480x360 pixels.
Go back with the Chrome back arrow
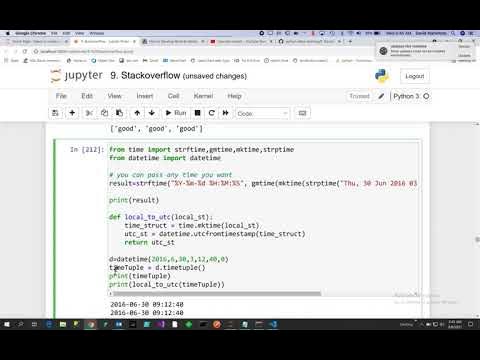tap(6, 51)
